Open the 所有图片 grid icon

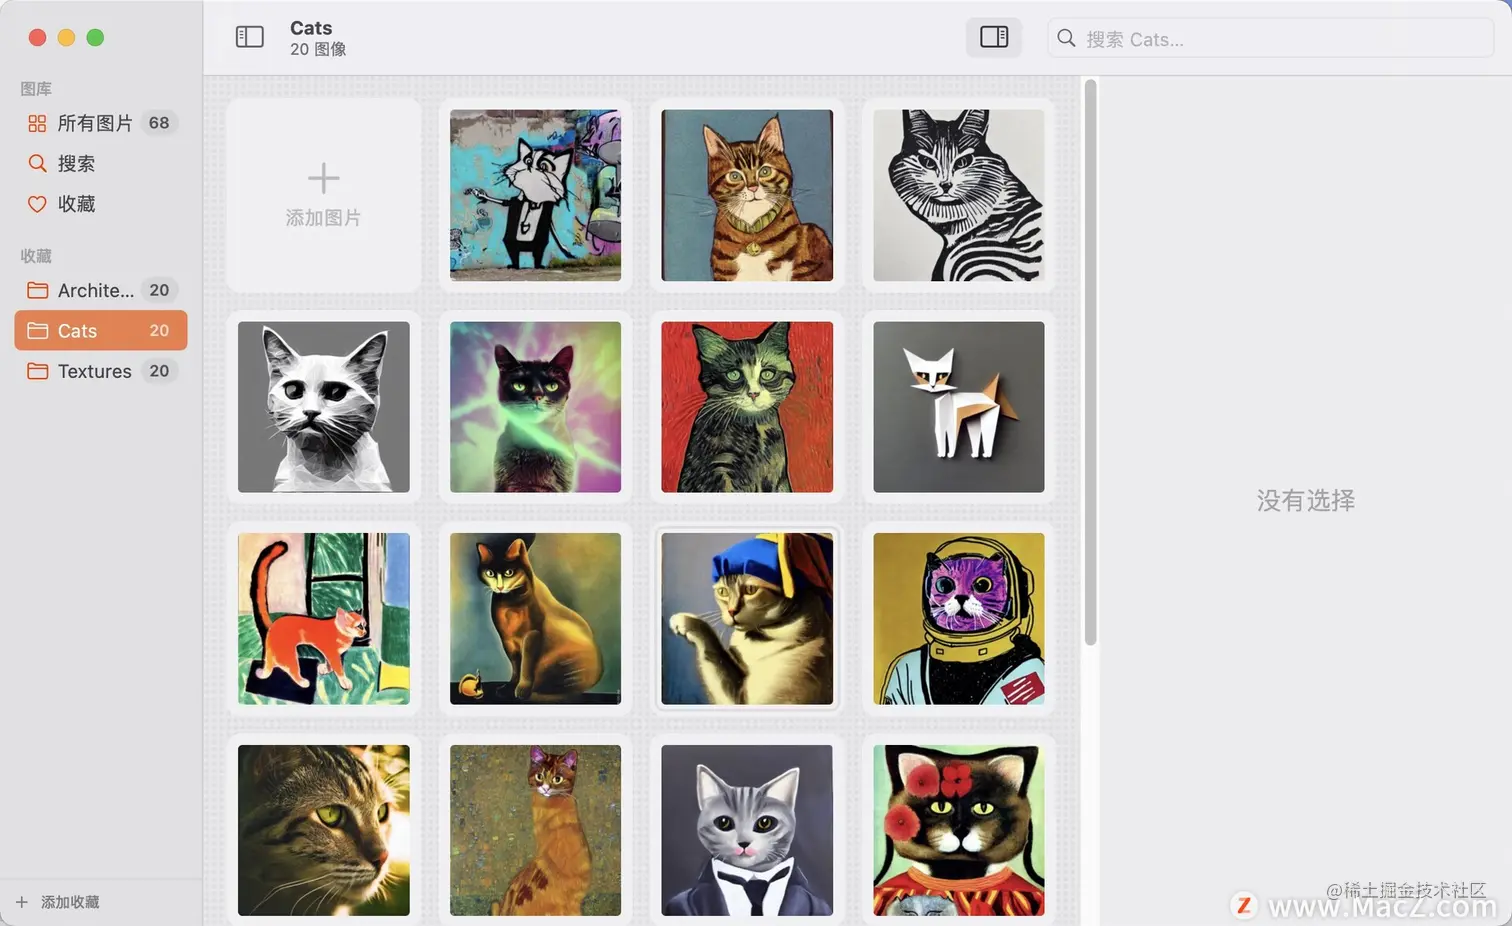coord(37,123)
